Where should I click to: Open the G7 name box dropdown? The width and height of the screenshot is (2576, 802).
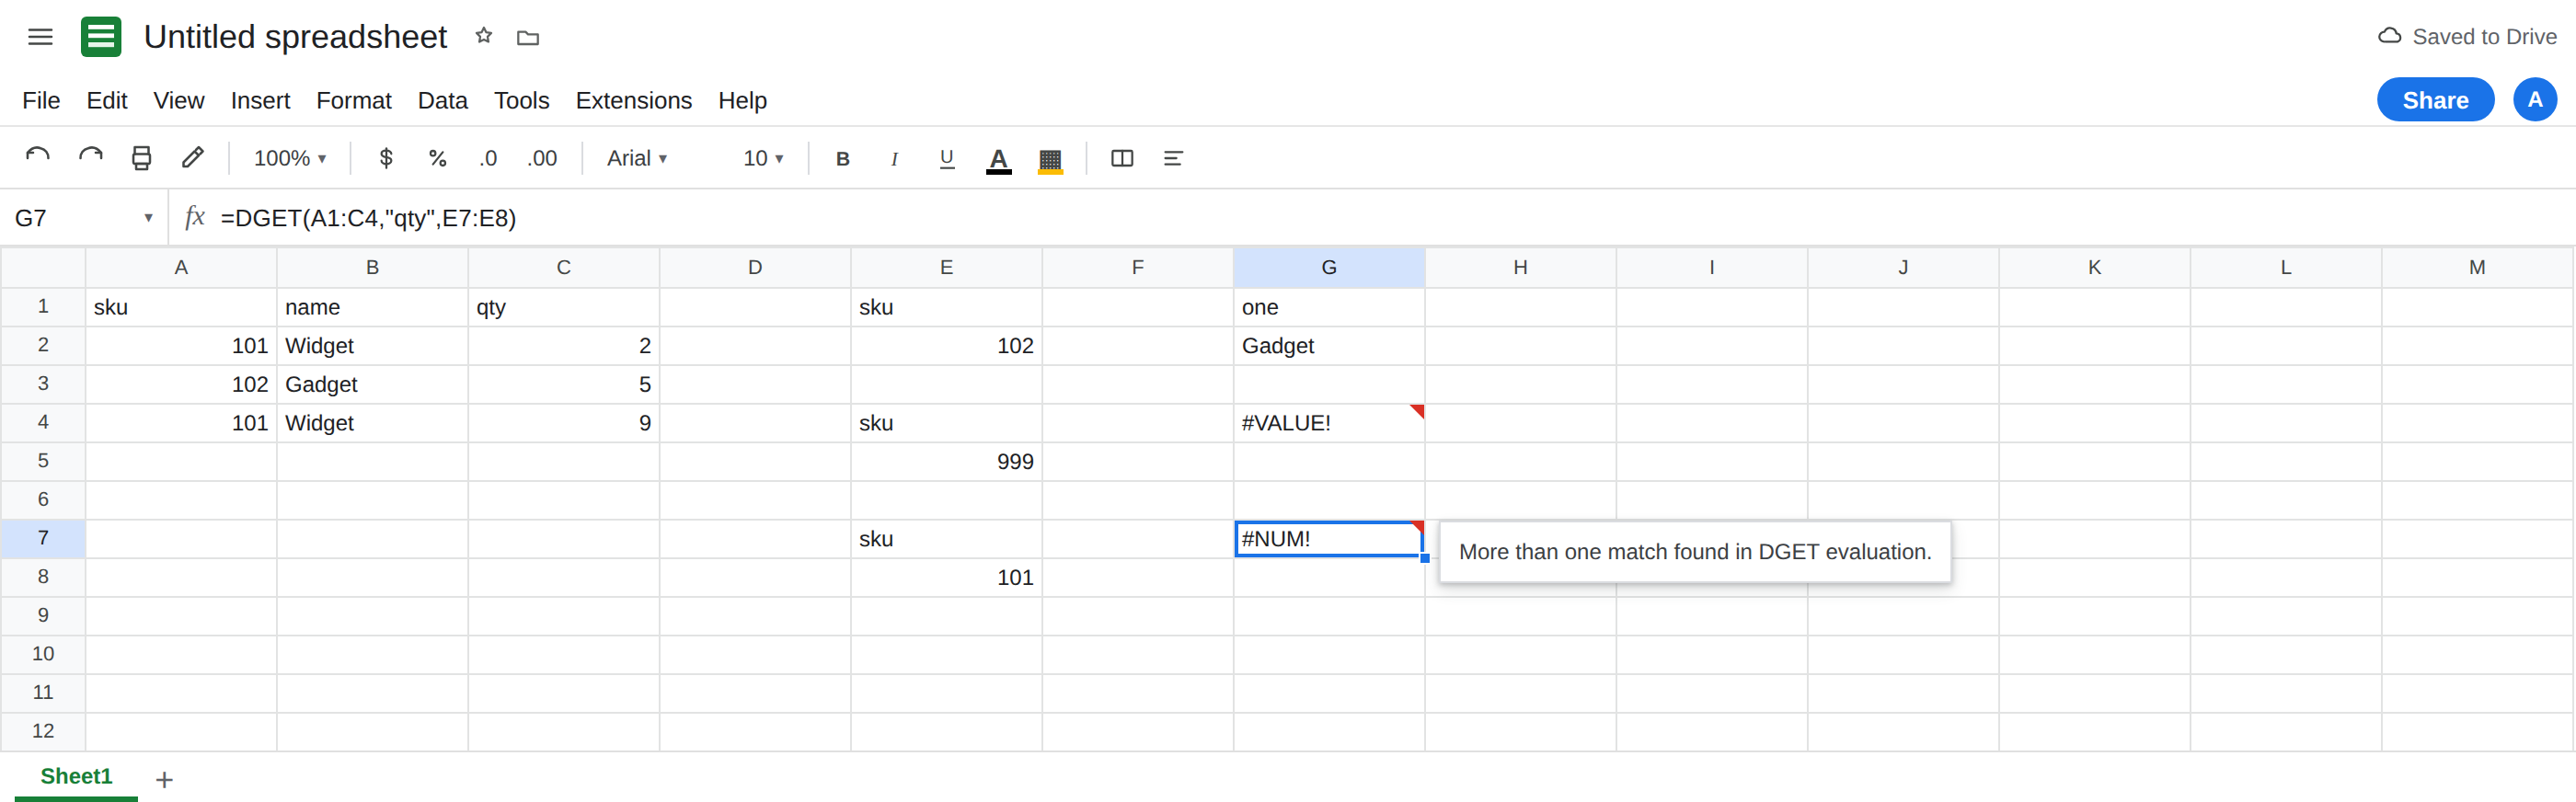[x=148, y=218]
